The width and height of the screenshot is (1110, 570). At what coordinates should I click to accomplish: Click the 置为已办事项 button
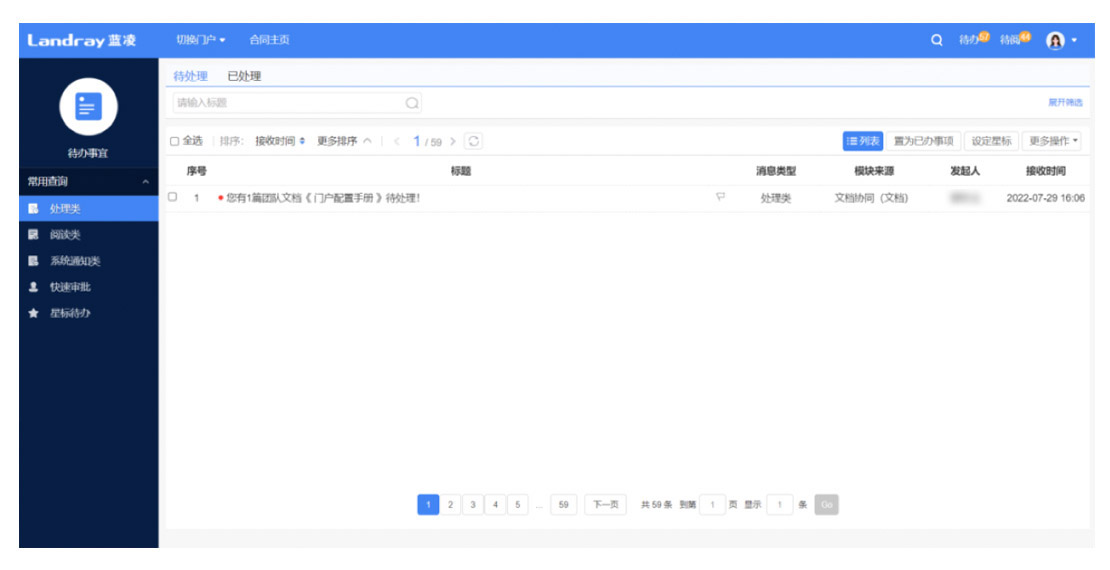click(x=923, y=141)
